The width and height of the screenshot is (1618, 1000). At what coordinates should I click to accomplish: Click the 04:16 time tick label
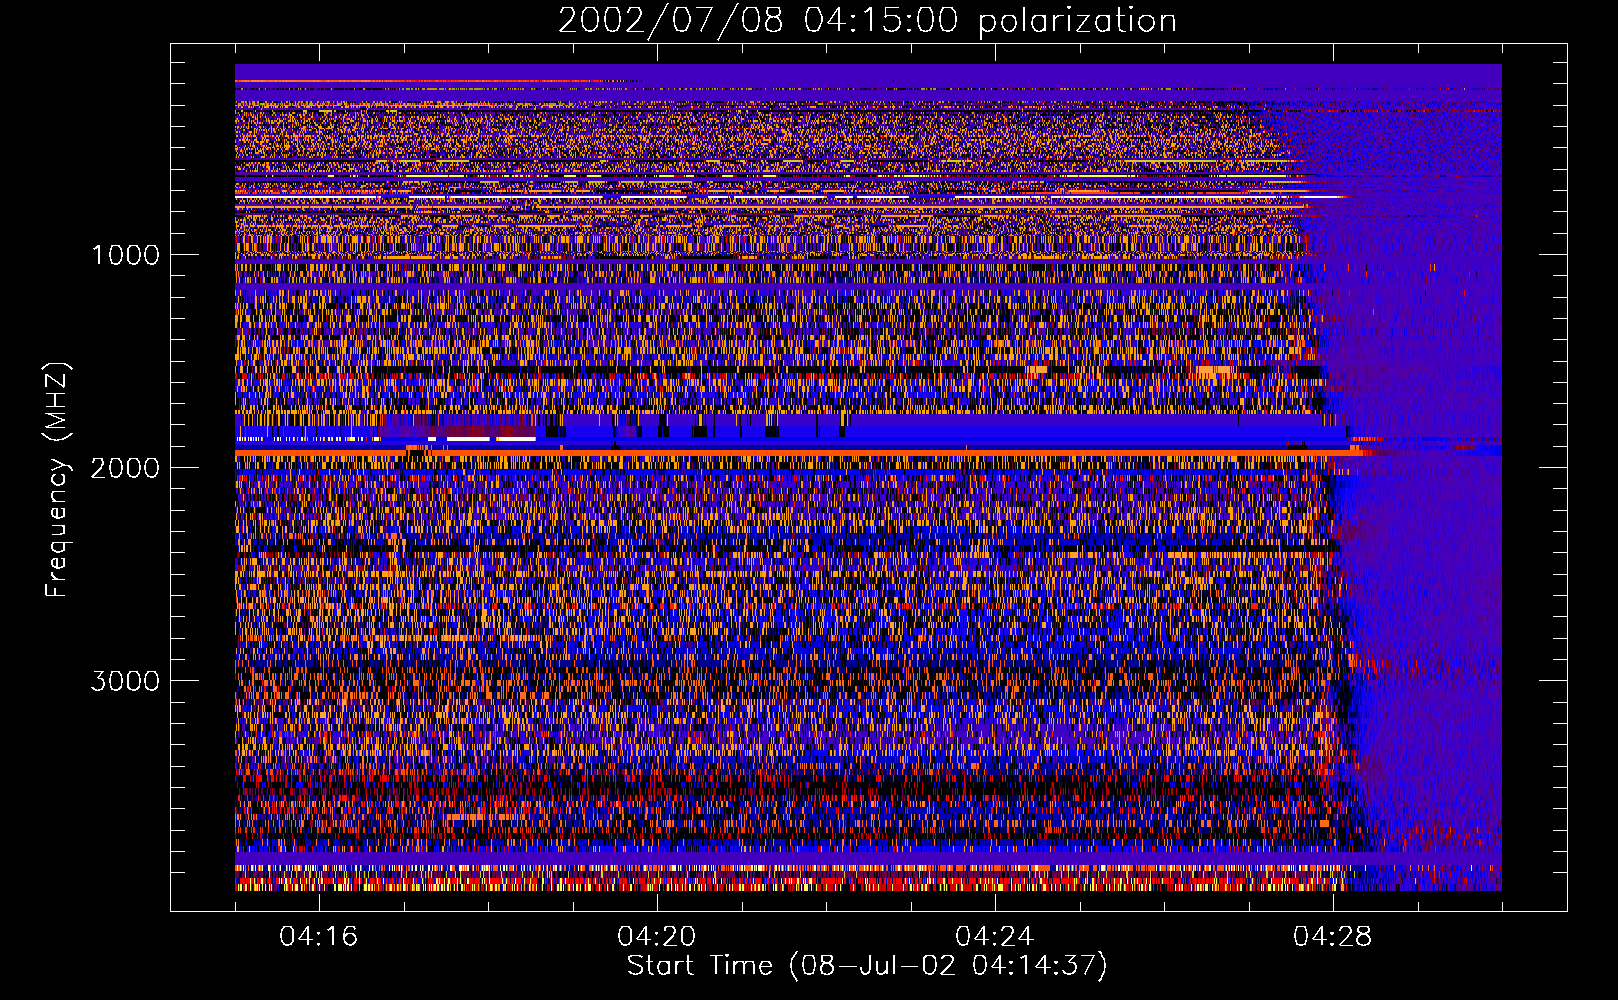point(319,936)
